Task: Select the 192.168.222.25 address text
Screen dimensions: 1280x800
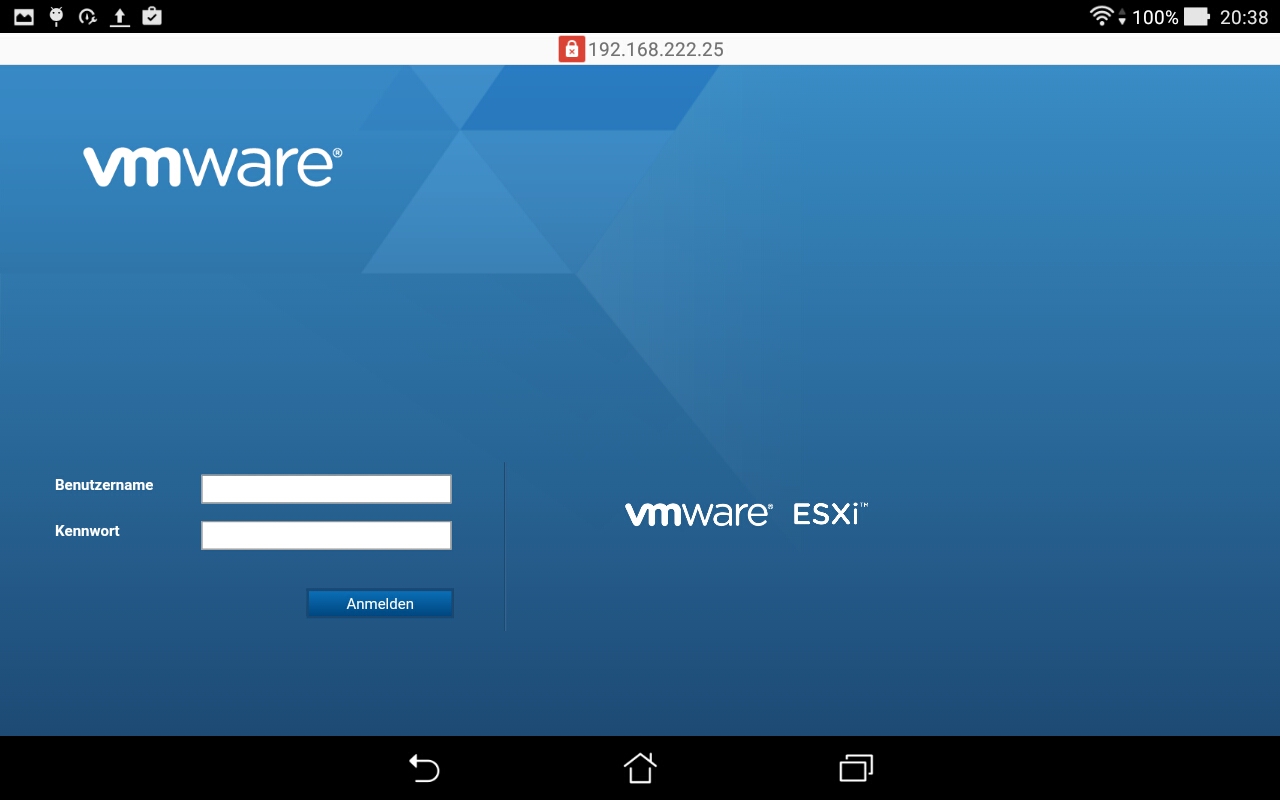Action: point(656,49)
